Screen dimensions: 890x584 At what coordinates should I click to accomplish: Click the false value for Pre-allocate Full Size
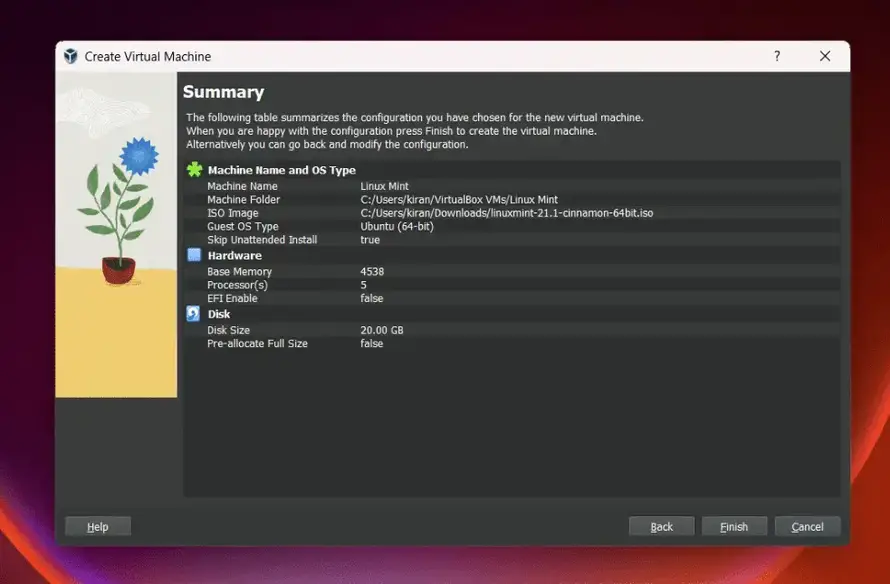[372, 343]
